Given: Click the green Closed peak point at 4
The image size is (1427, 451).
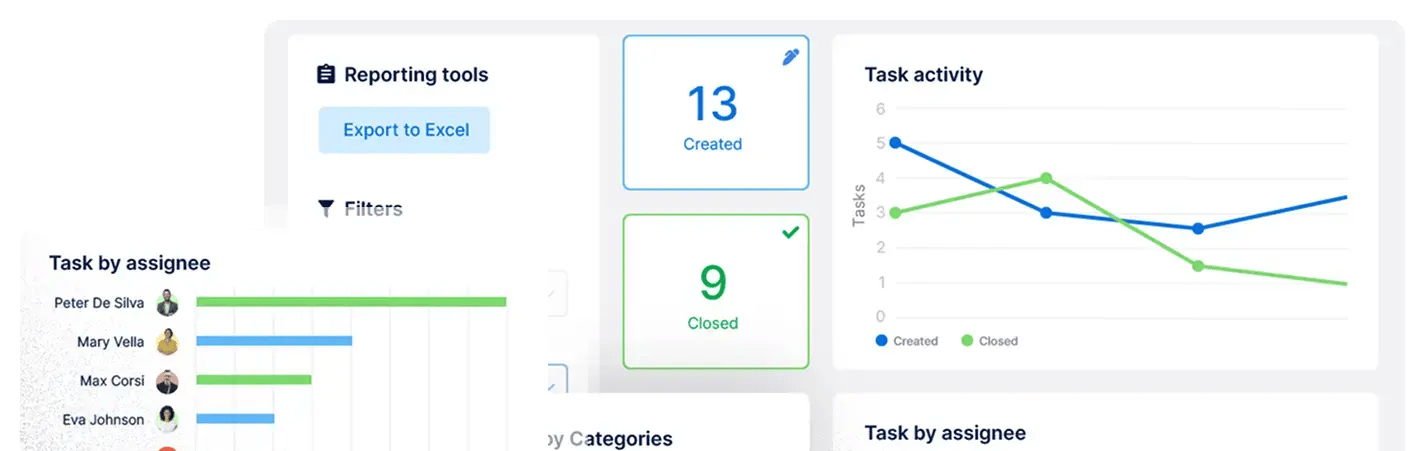Looking at the screenshot, I should click(1046, 178).
